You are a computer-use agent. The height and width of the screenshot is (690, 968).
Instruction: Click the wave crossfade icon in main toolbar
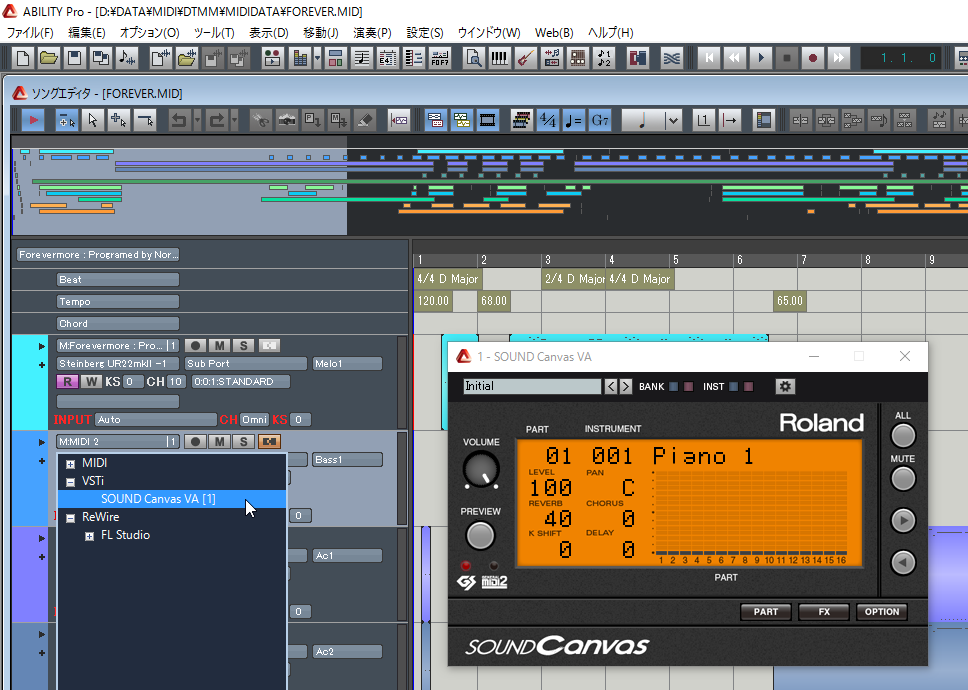click(x=671, y=58)
